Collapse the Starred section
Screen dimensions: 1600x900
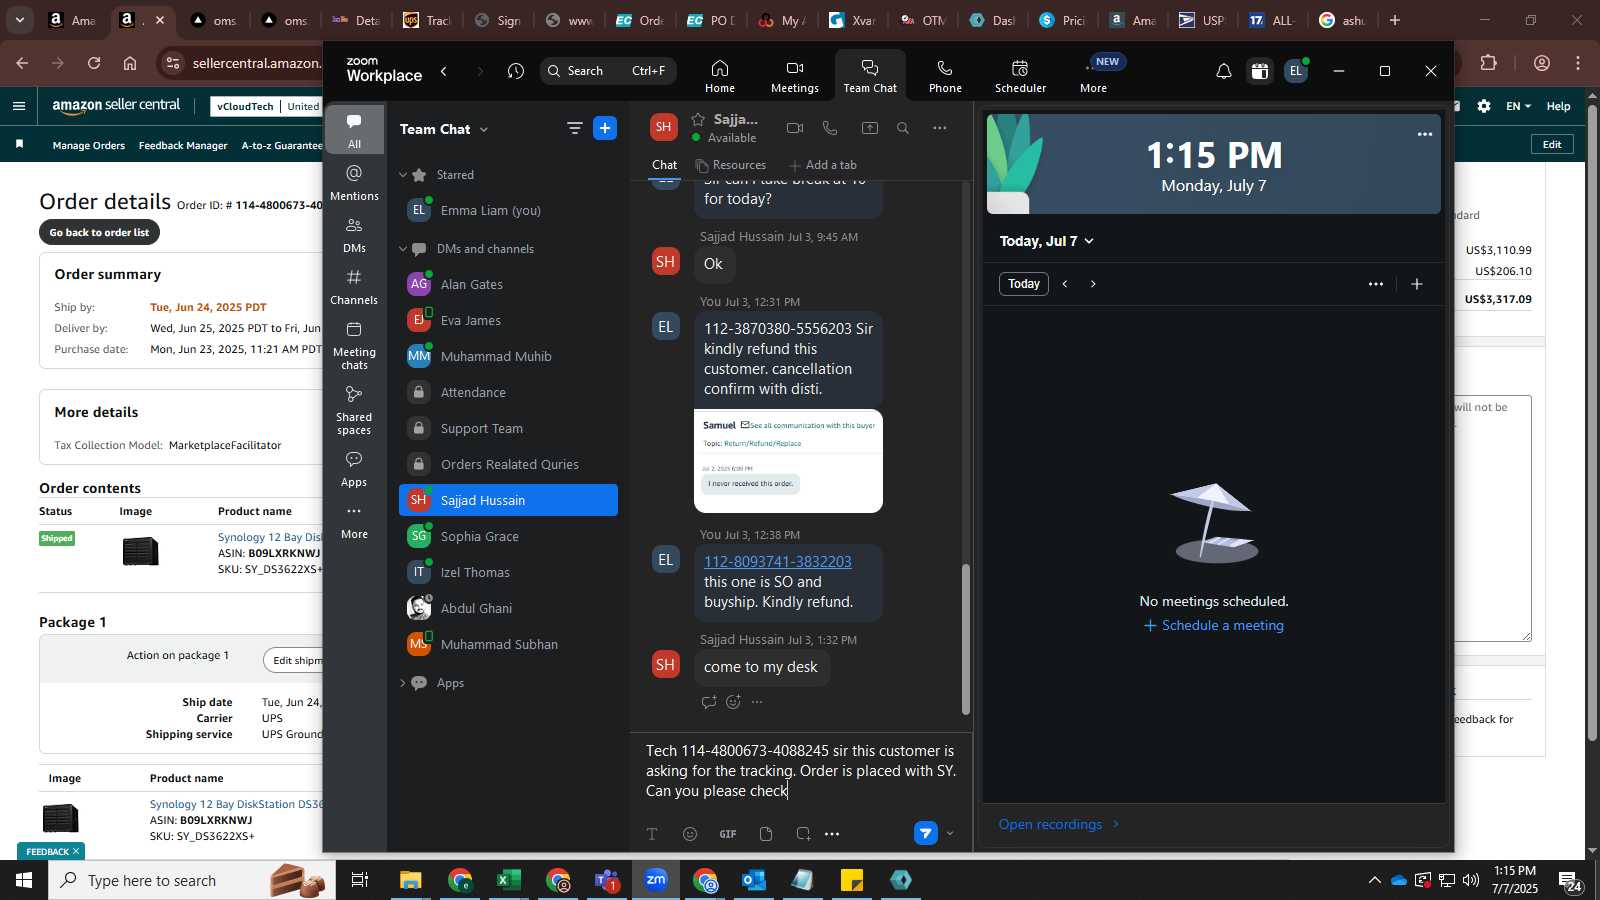pyautogui.click(x=403, y=175)
